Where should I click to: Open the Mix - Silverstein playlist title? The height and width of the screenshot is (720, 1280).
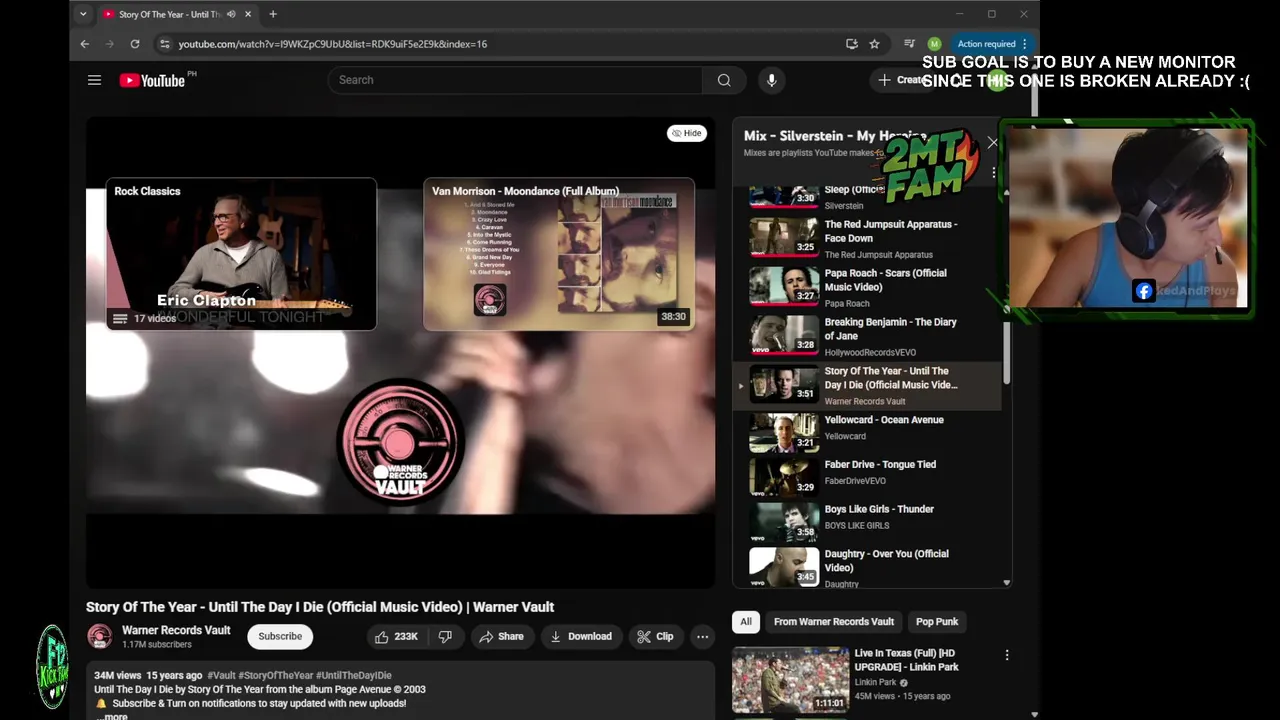click(835, 136)
